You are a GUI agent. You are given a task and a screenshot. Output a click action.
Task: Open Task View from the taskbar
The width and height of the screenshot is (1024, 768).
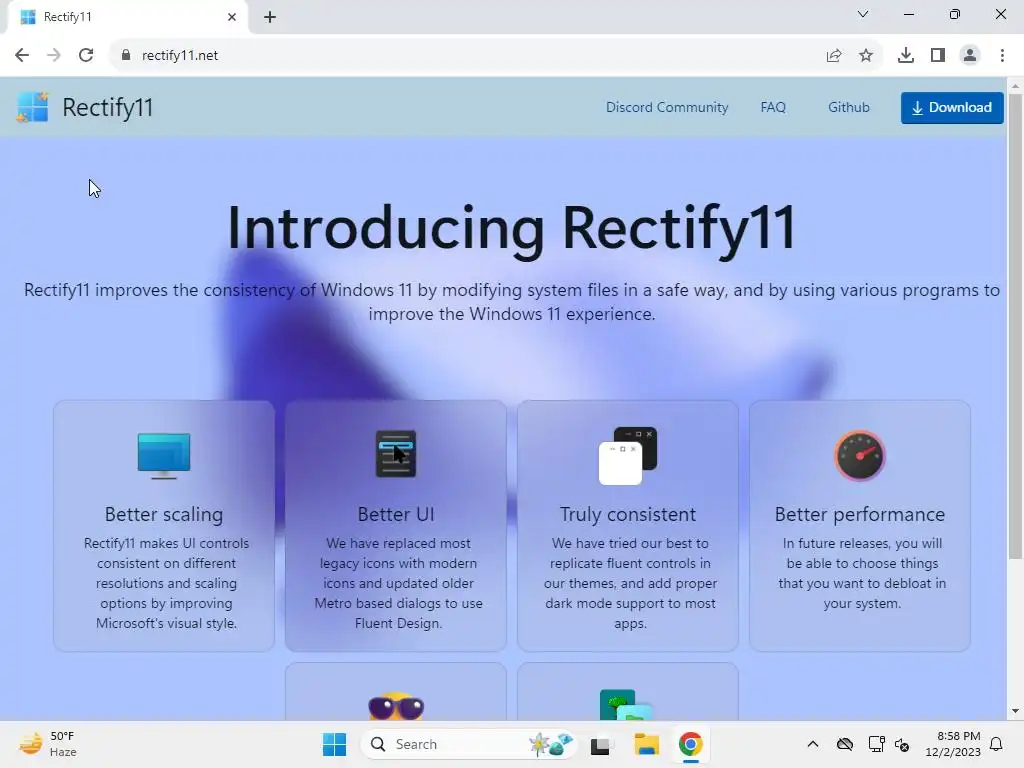pyautogui.click(x=601, y=745)
